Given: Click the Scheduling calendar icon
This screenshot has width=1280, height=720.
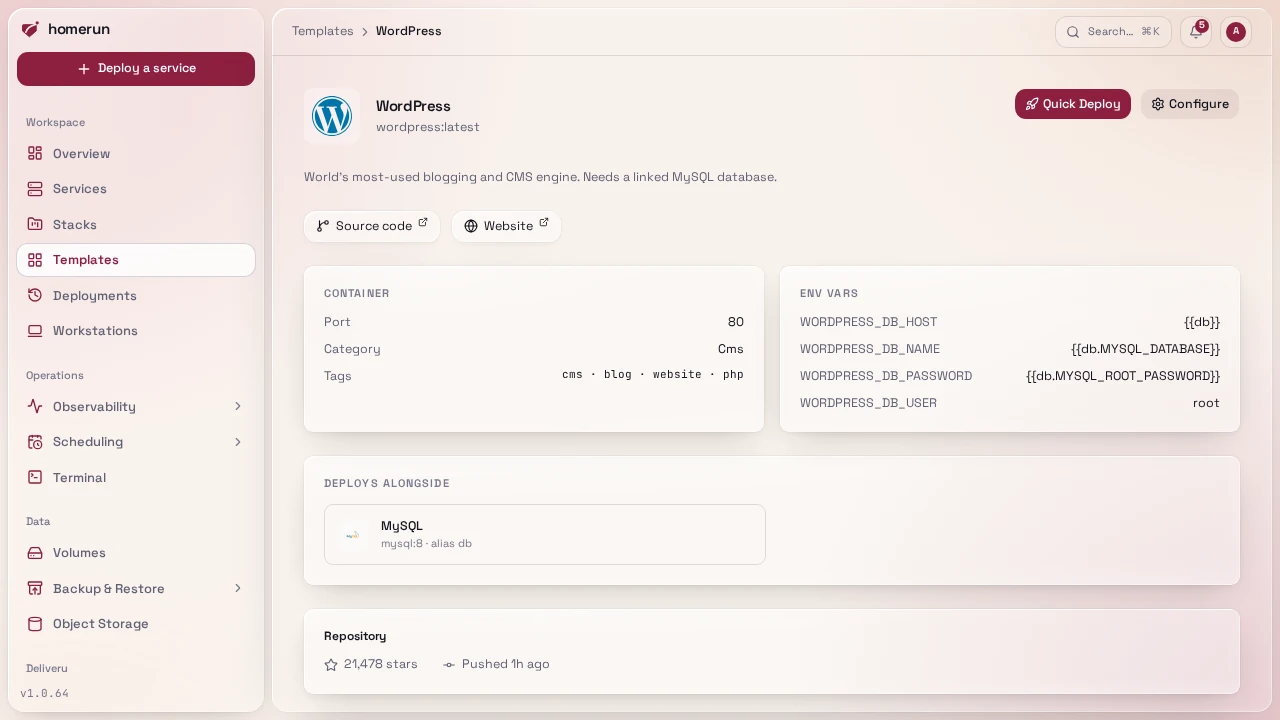Looking at the screenshot, I should tap(35, 442).
